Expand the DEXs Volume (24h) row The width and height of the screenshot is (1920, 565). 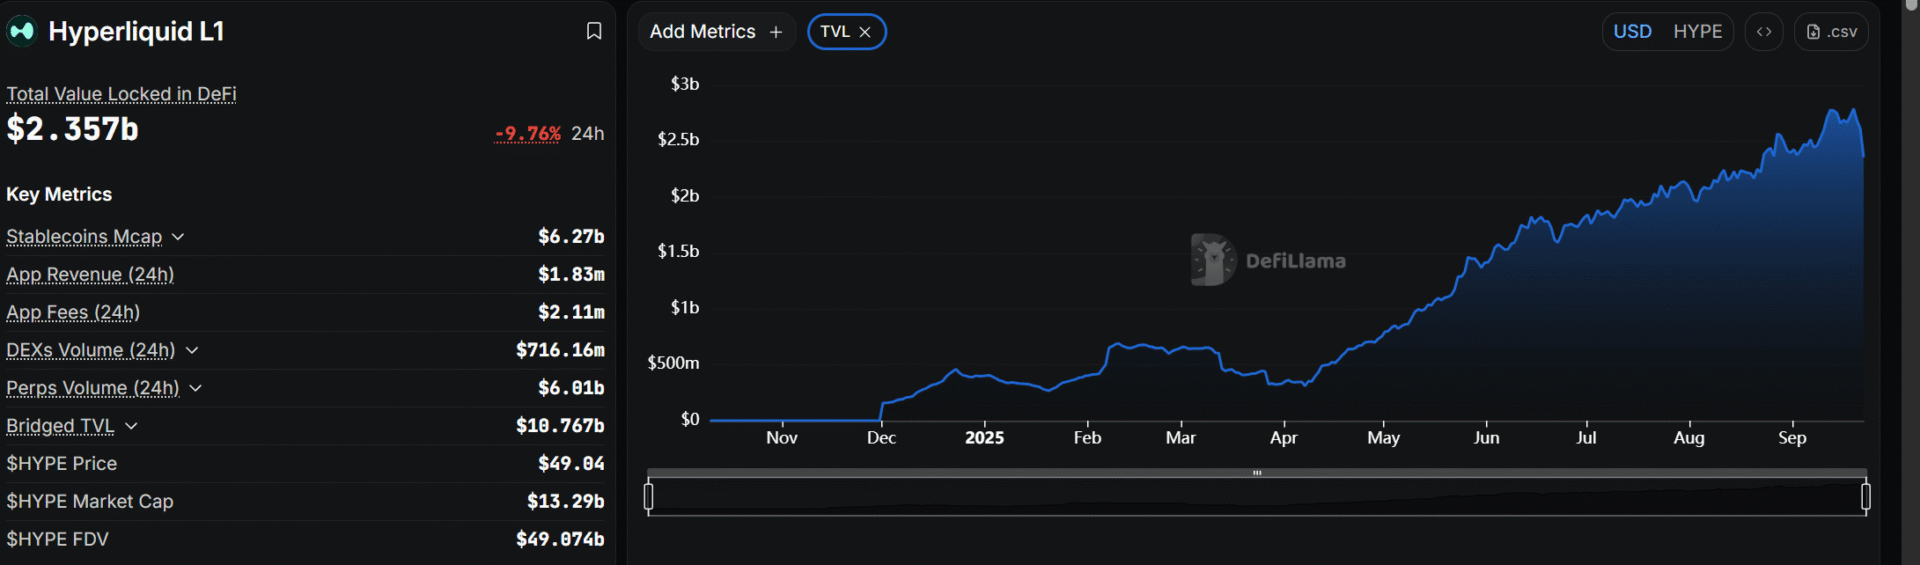pos(192,350)
